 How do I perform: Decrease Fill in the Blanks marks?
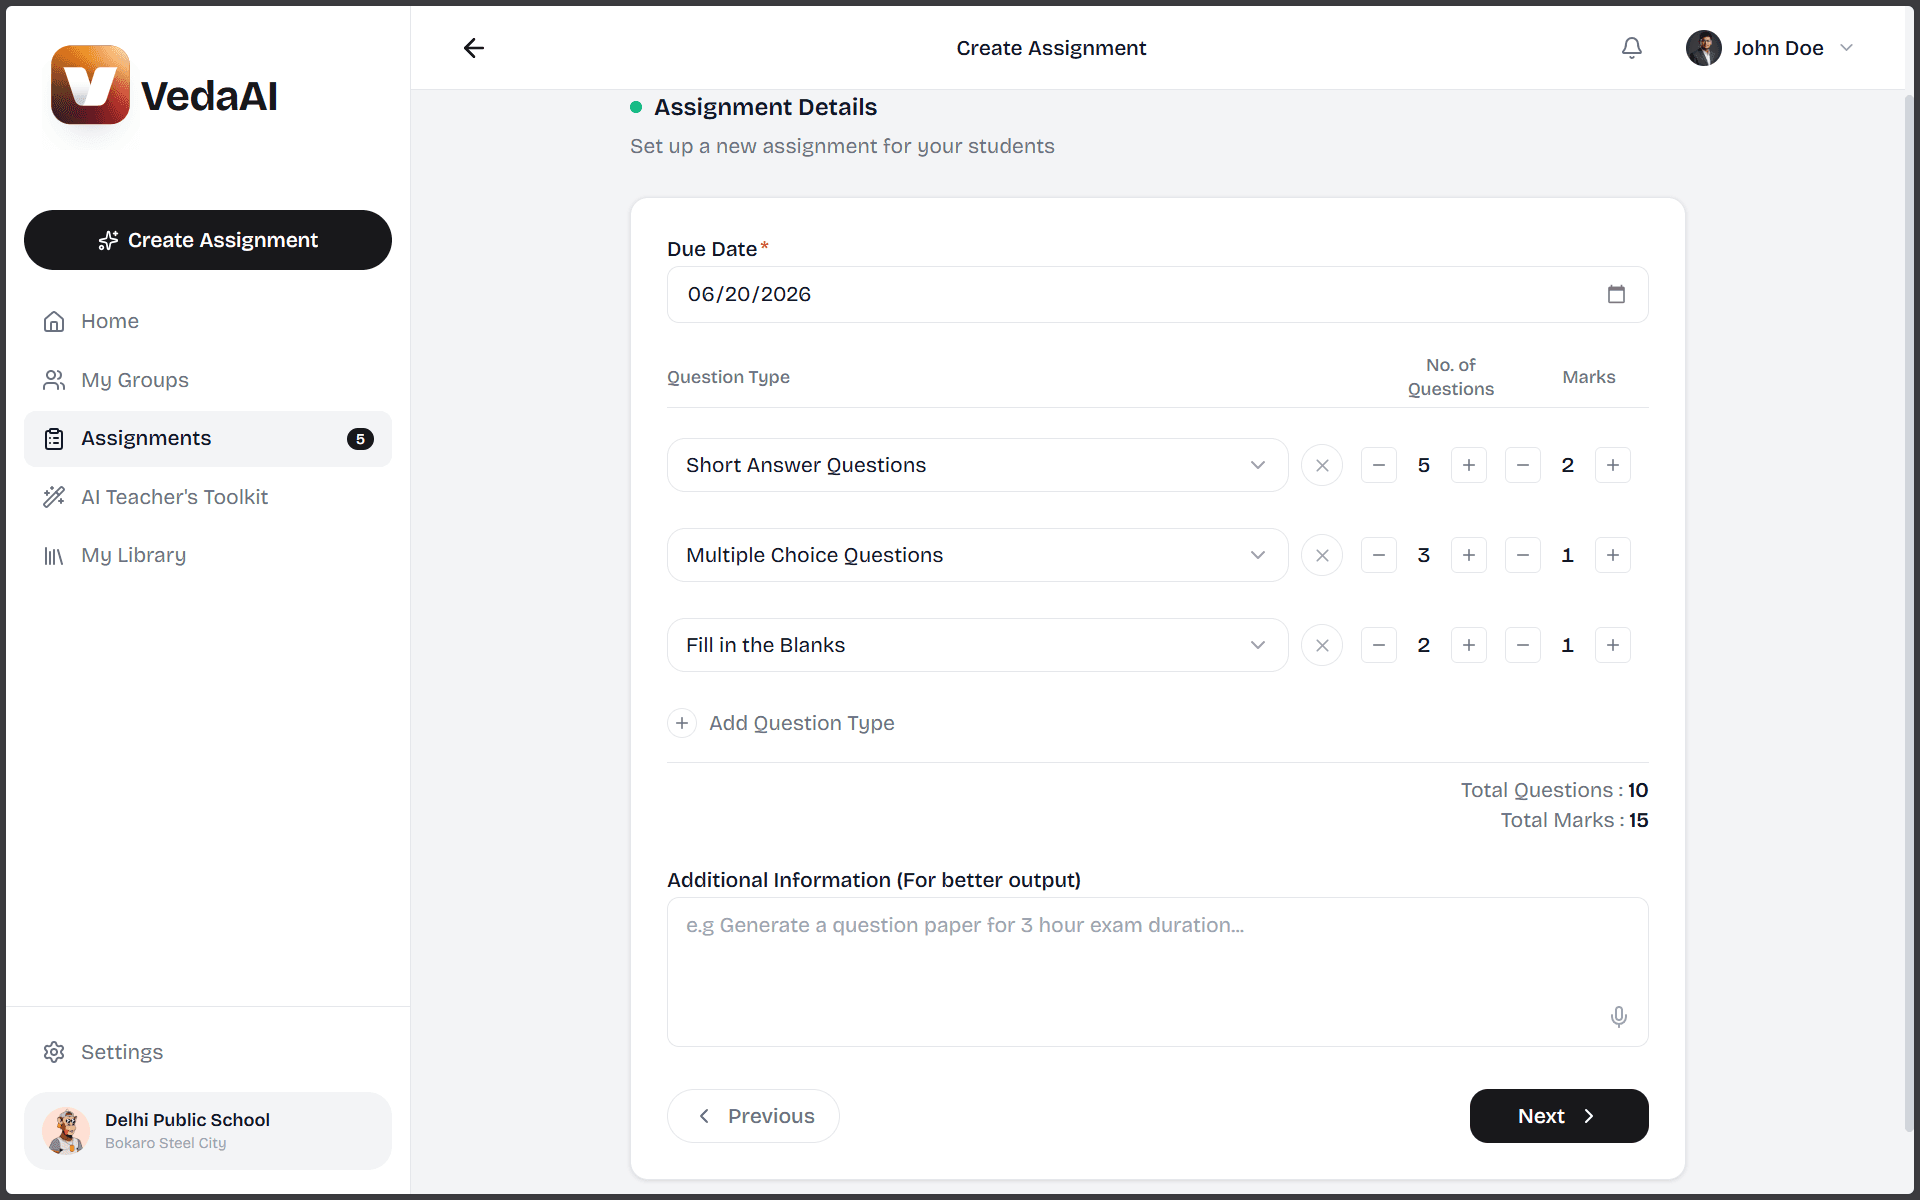point(1523,645)
